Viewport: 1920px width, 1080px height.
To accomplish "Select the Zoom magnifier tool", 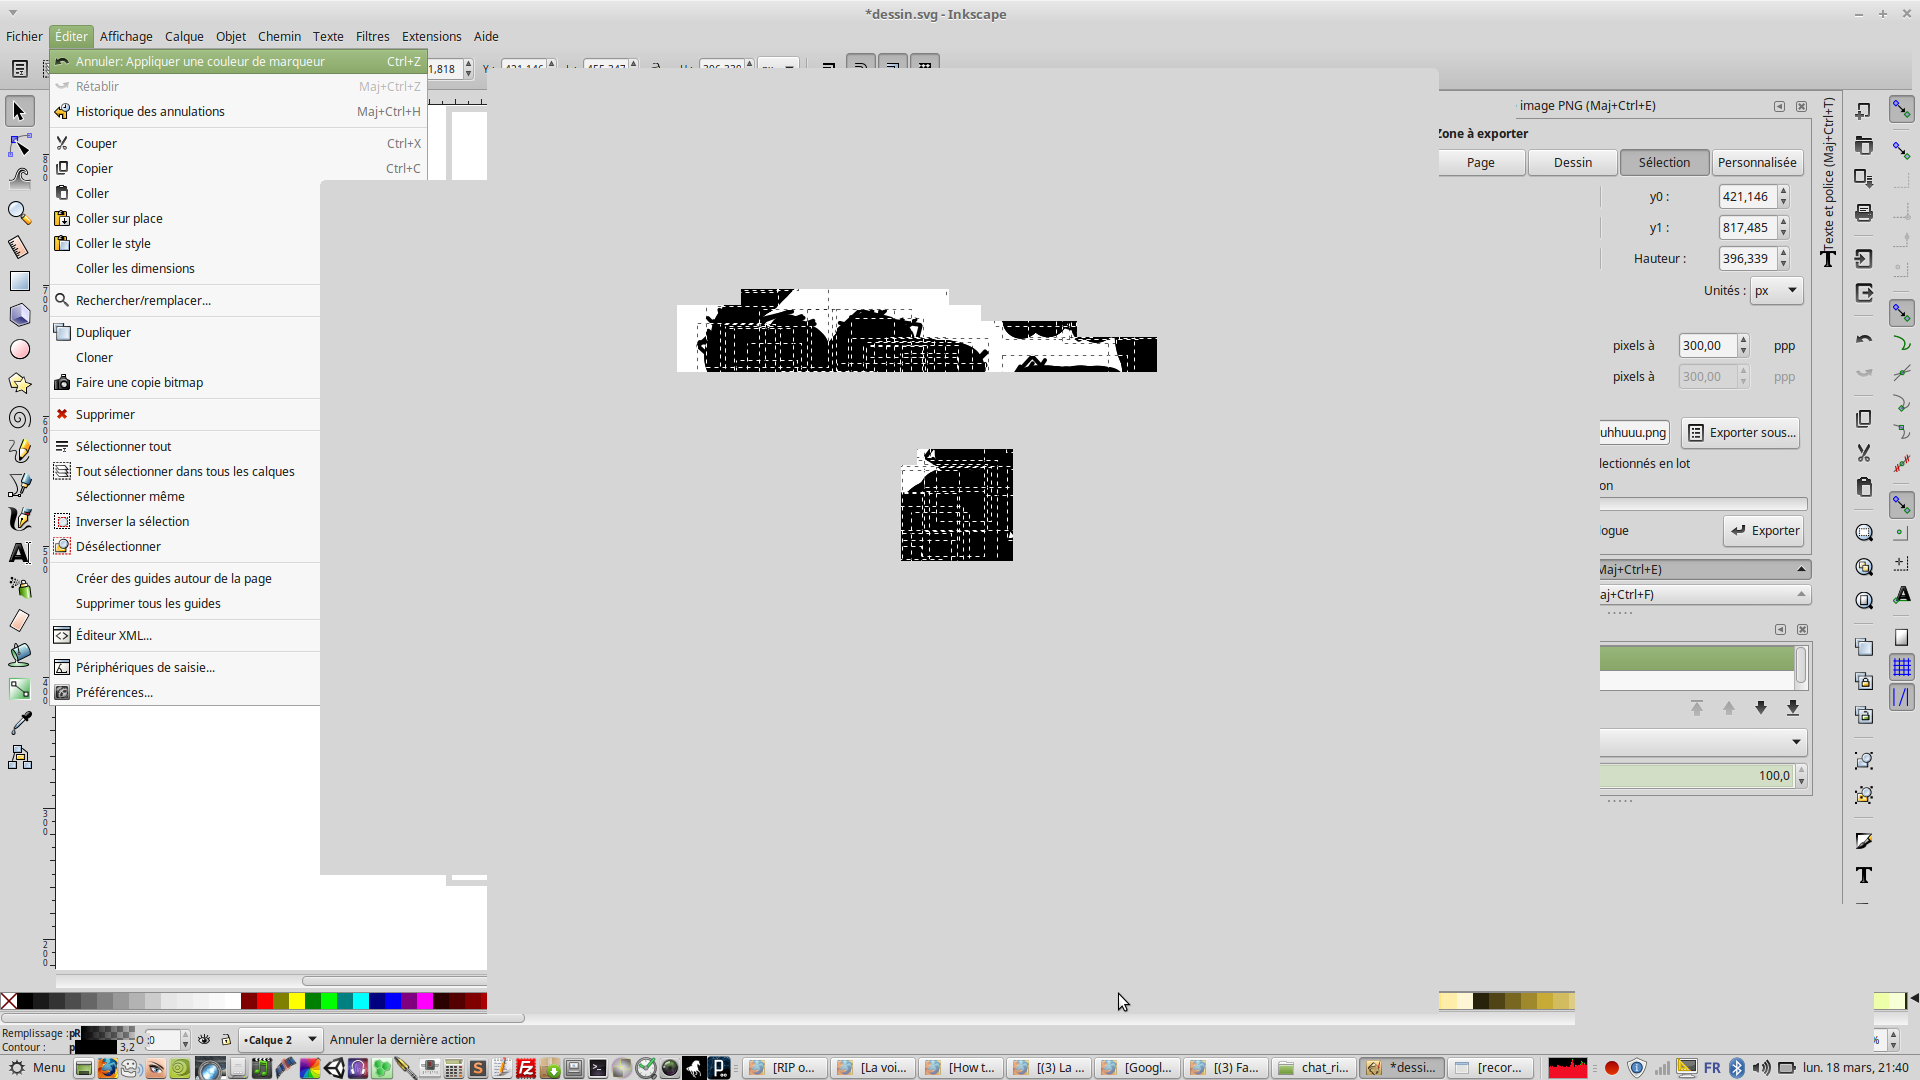I will click(19, 213).
